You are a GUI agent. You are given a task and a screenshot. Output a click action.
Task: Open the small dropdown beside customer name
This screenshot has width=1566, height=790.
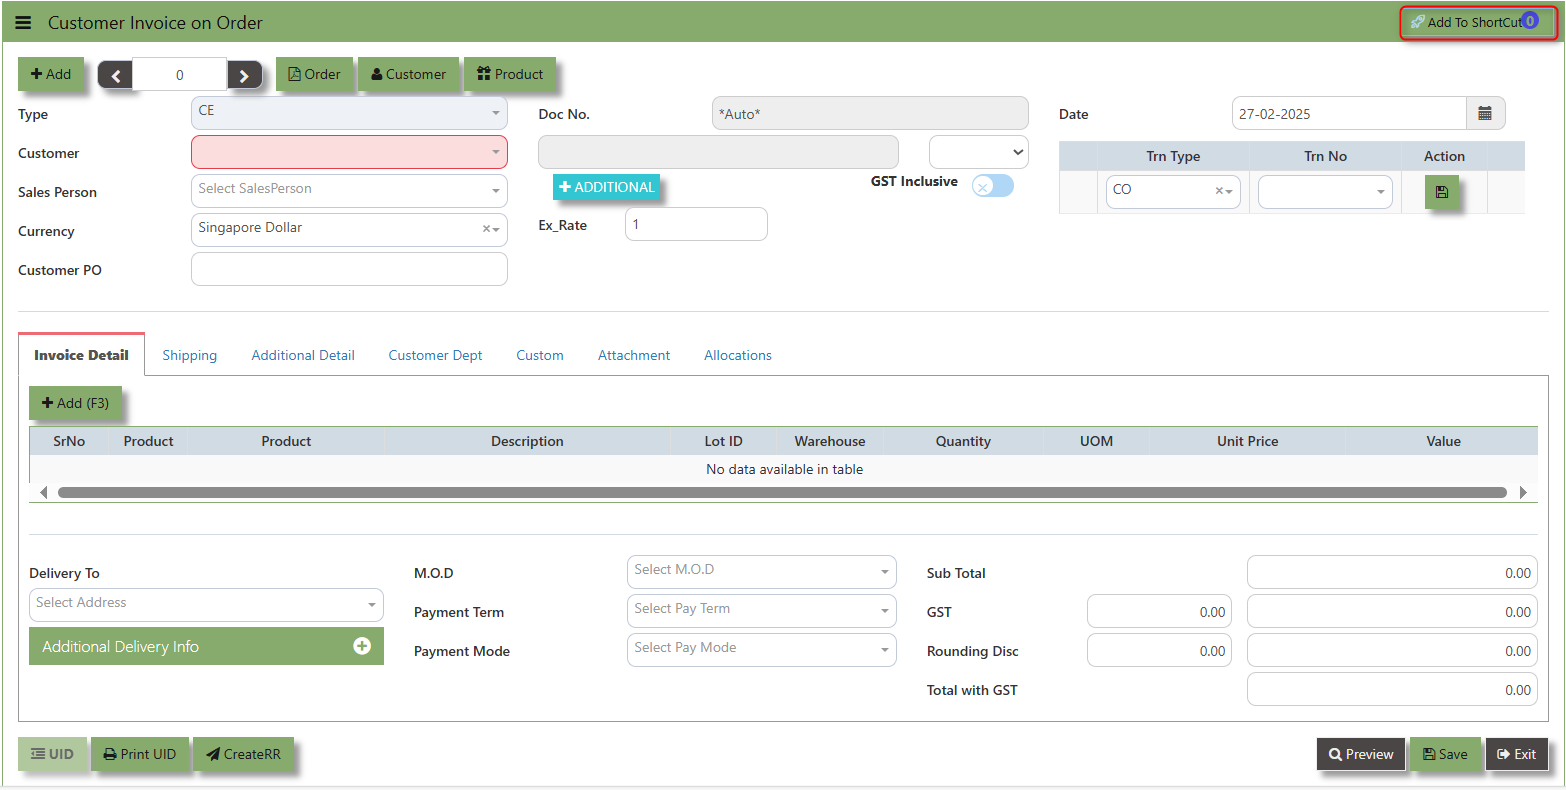point(979,152)
